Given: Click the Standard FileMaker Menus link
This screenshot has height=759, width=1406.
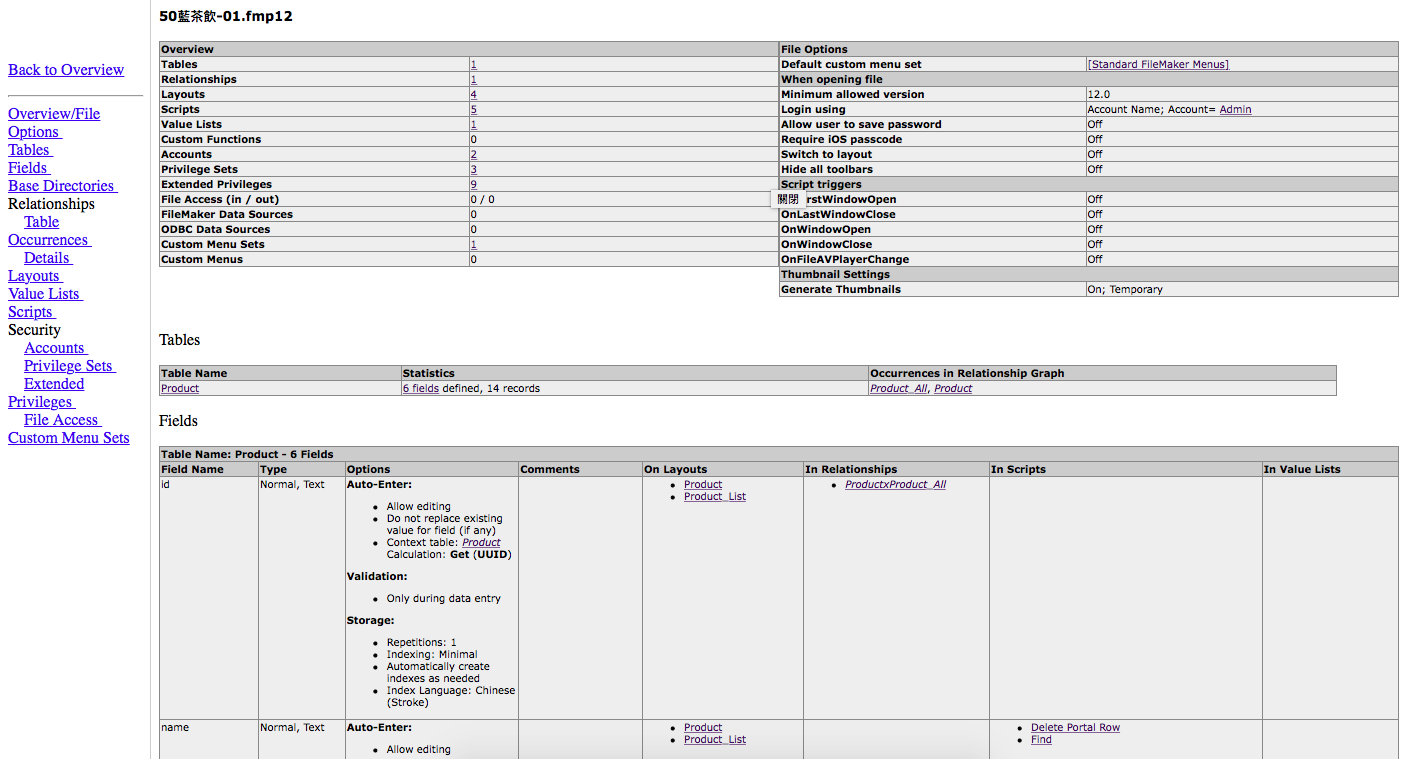Looking at the screenshot, I should pyautogui.click(x=1158, y=64).
